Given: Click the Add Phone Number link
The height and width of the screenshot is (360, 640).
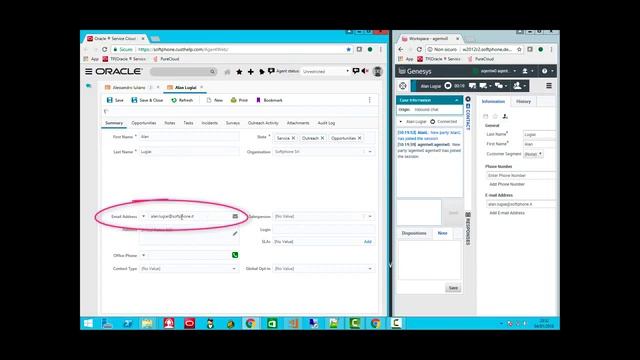Looking at the screenshot, I should click(x=507, y=184).
